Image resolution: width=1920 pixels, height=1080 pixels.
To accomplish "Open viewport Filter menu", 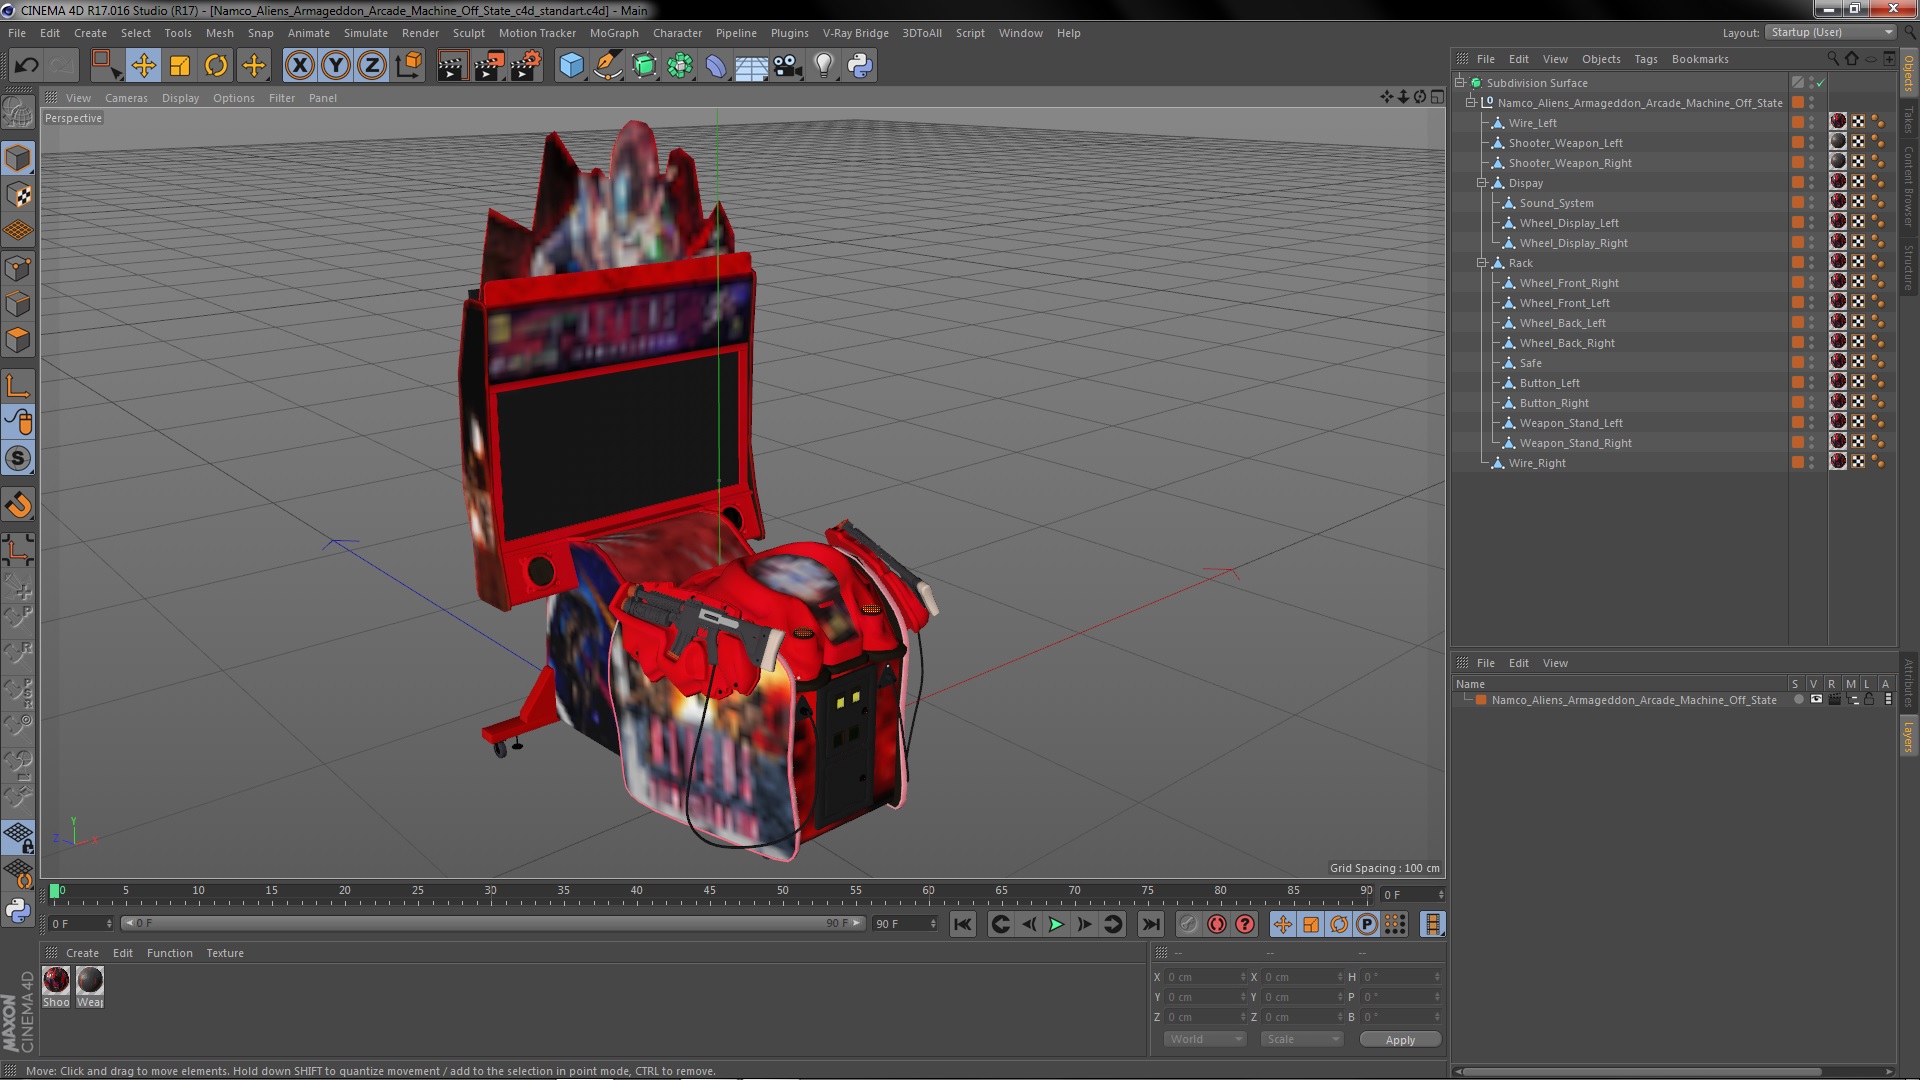I will pos(282,98).
